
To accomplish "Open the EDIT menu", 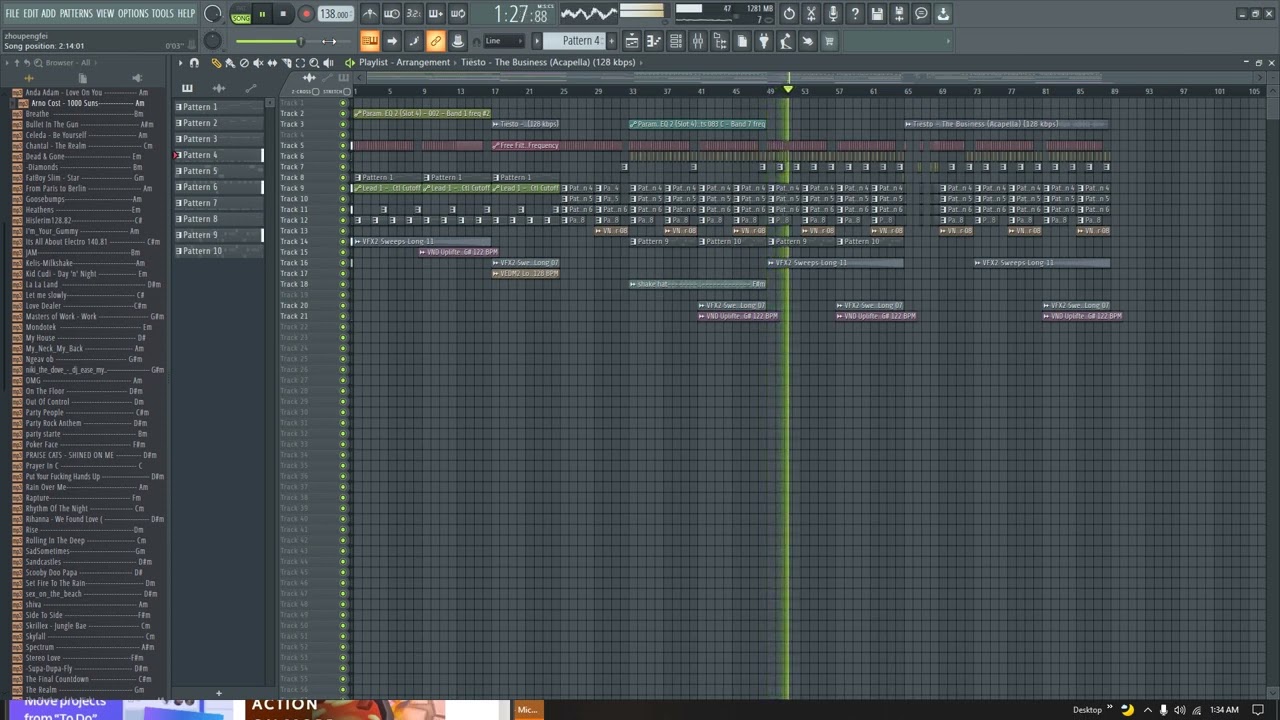I will coord(31,14).
